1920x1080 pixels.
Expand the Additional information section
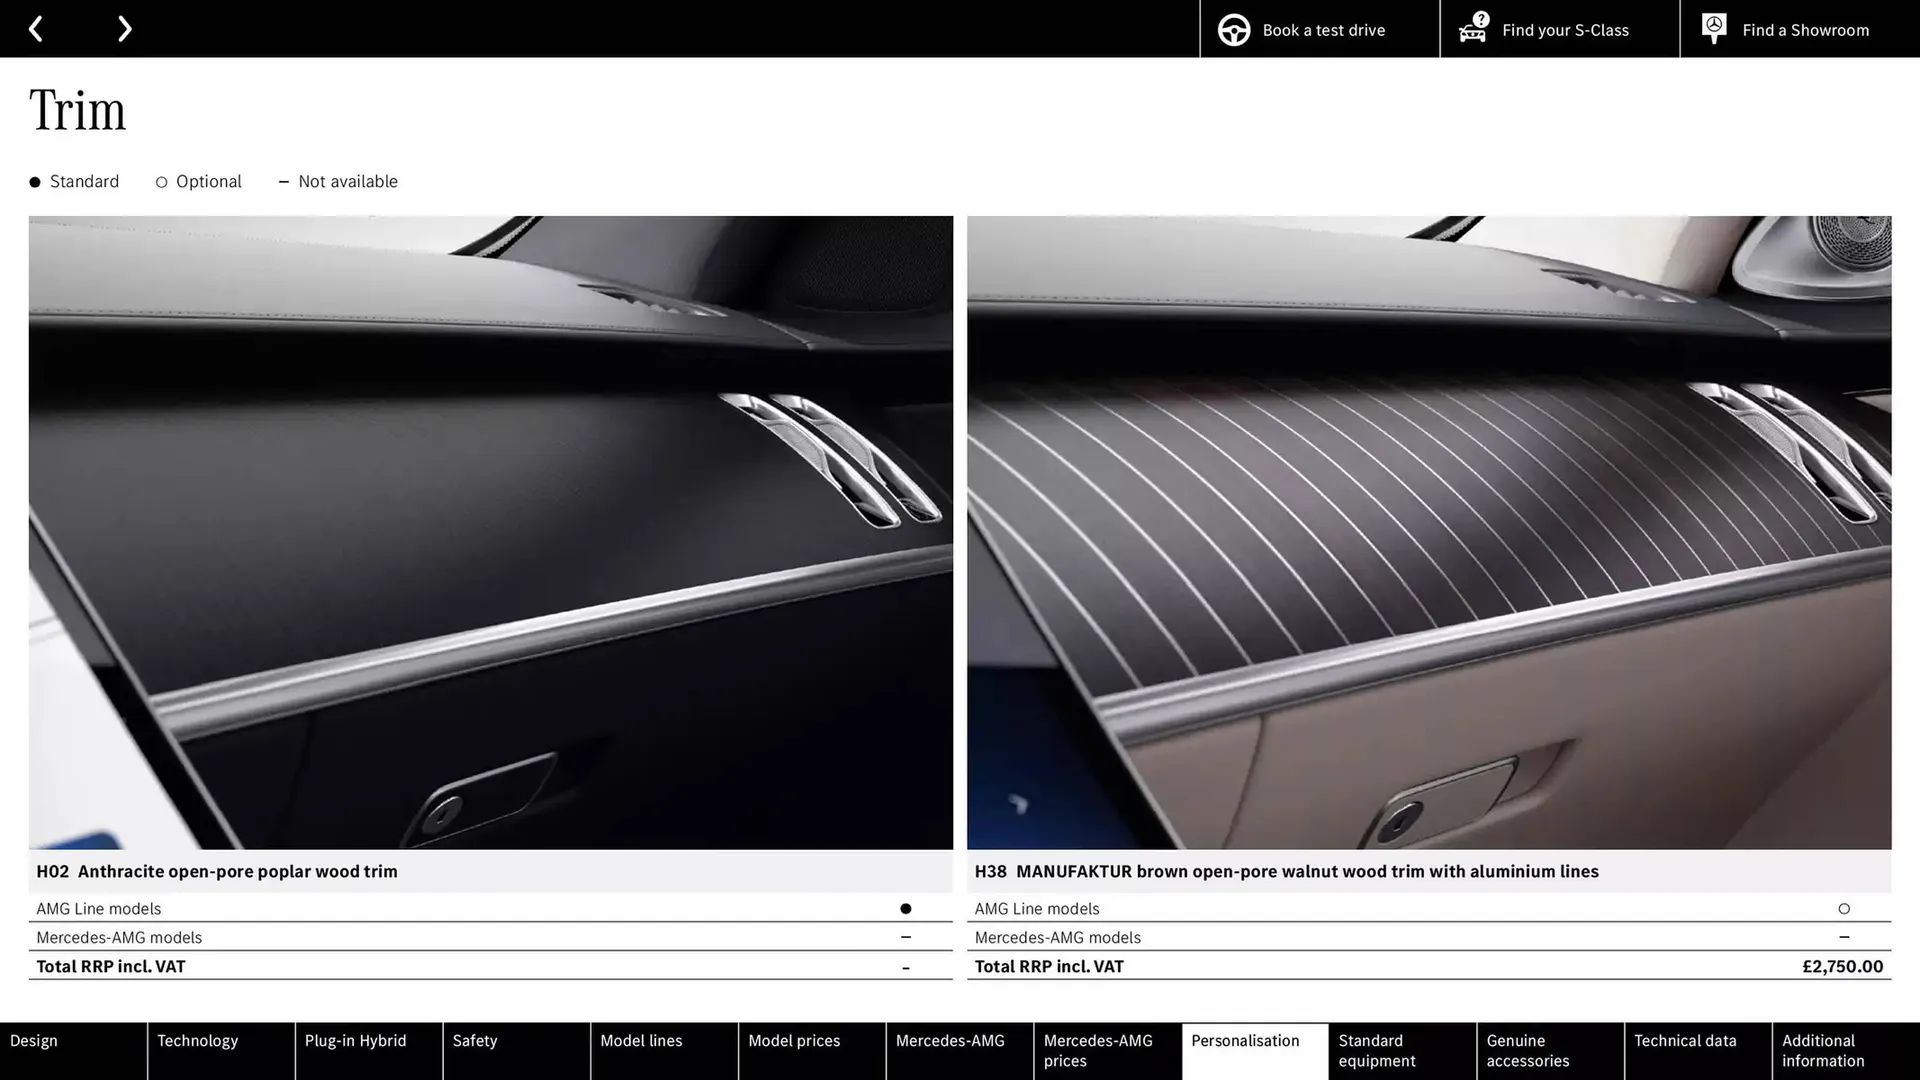pyautogui.click(x=1822, y=1051)
